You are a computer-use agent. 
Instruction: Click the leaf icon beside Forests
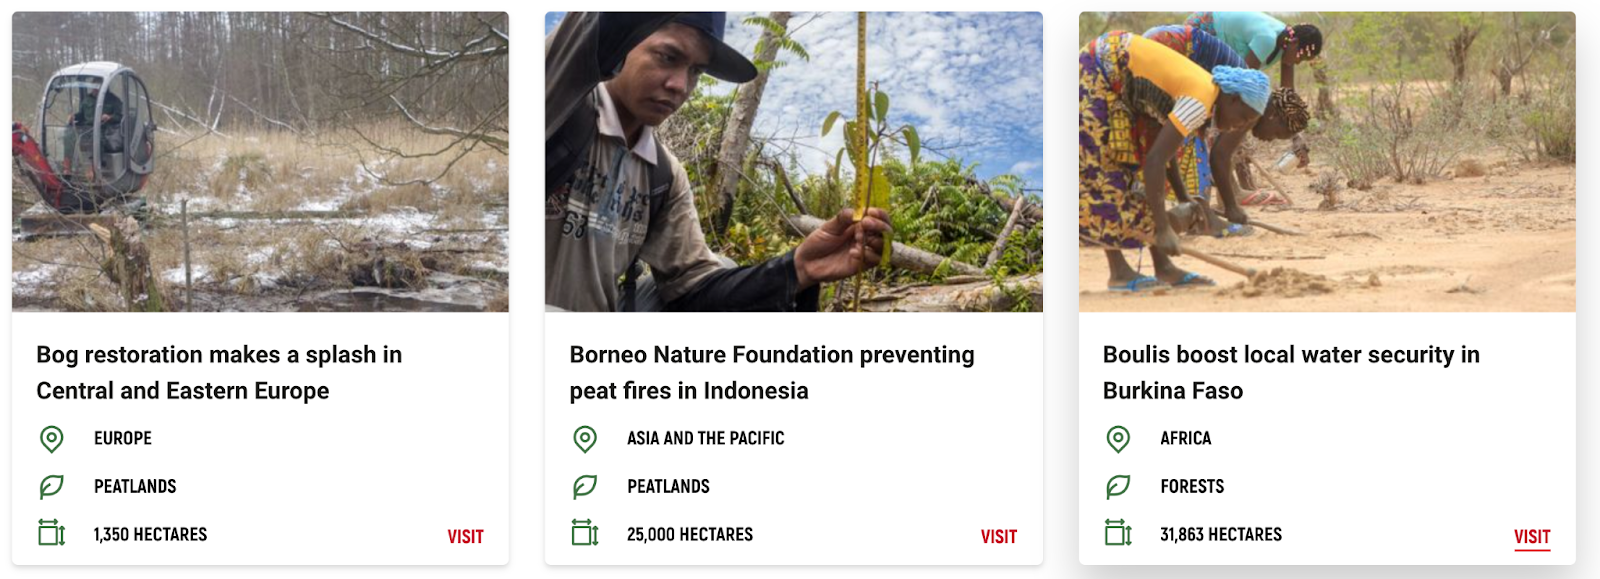click(x=1118, y=487)
